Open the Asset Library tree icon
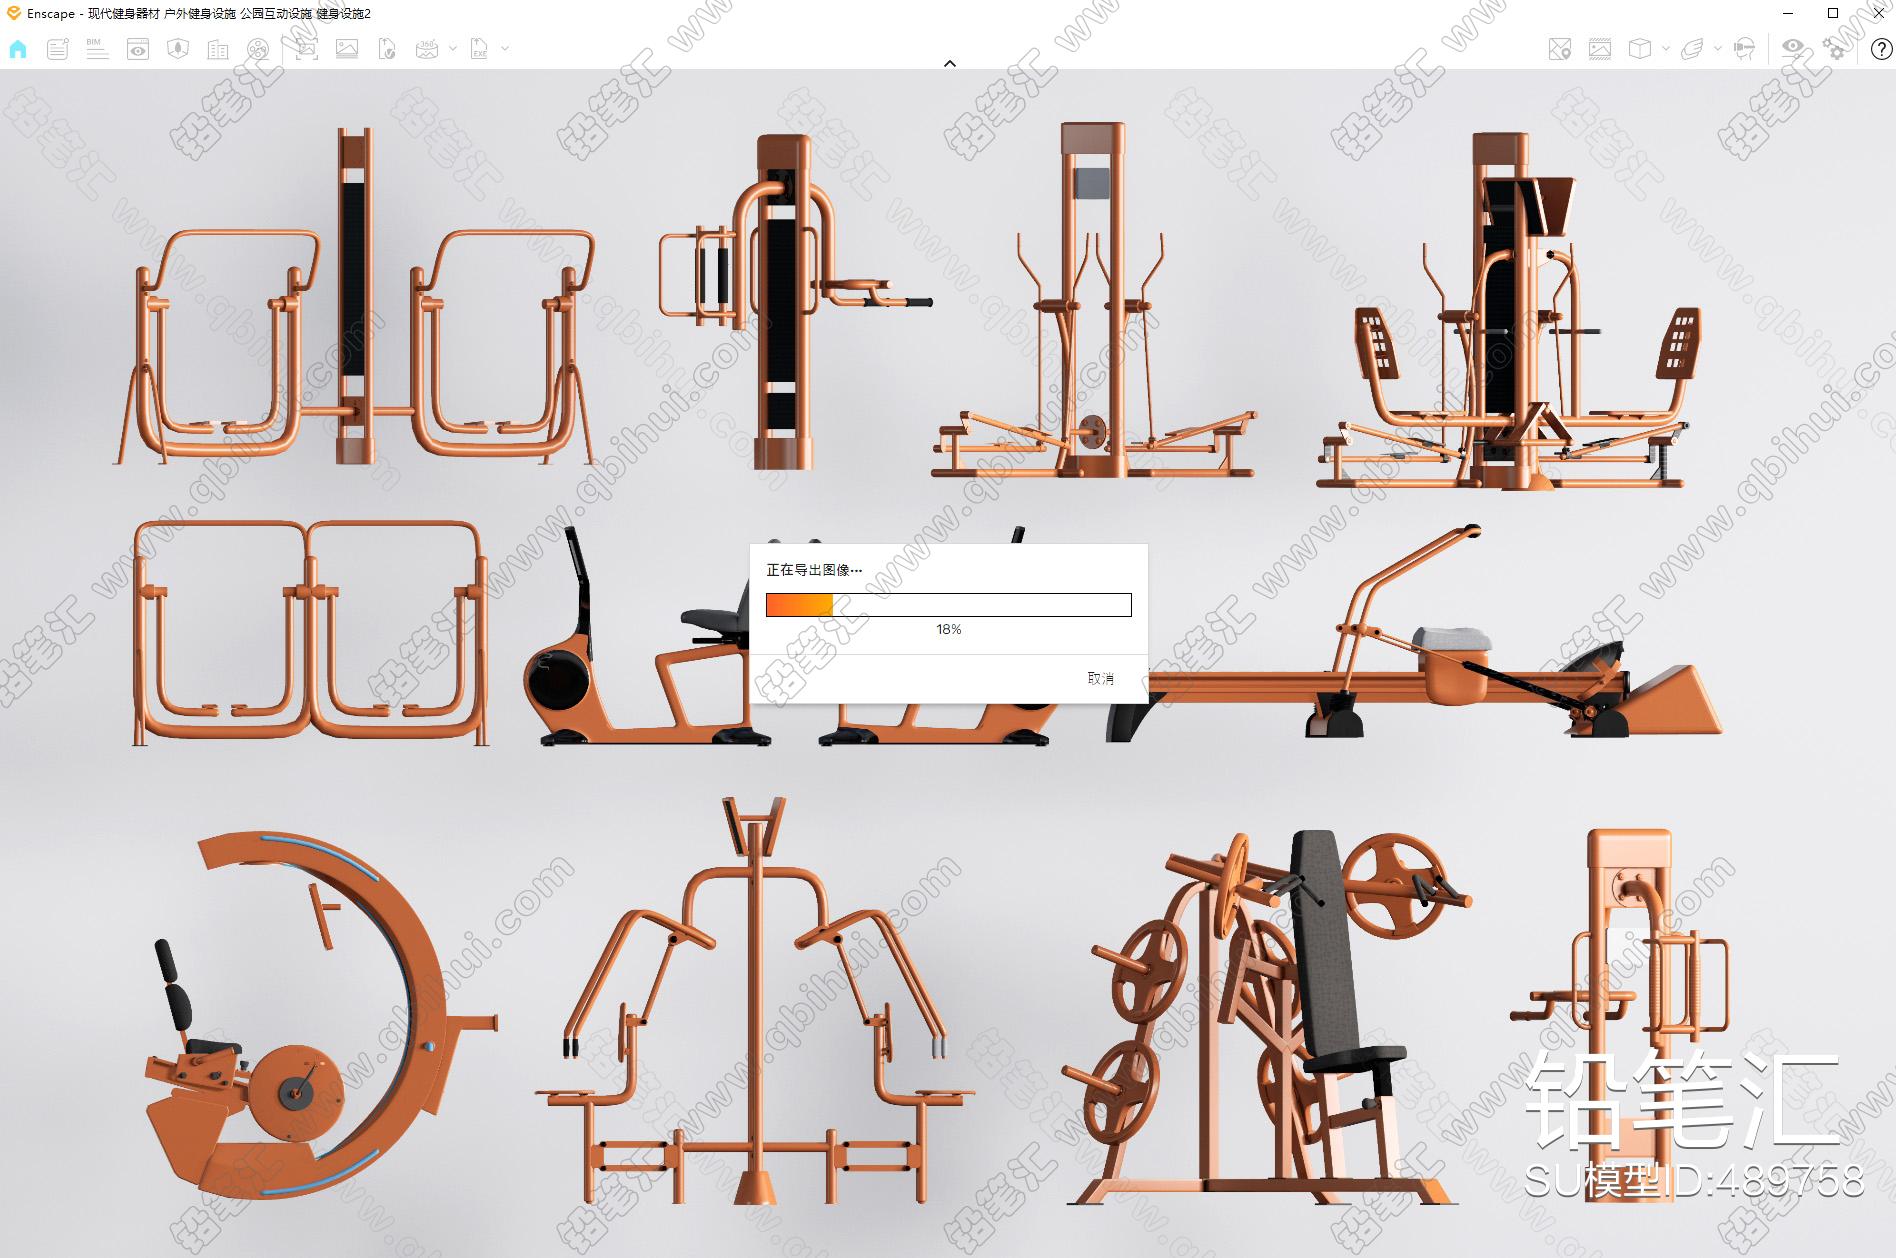The image size is (1896, 1258). (x=178, y=49)
